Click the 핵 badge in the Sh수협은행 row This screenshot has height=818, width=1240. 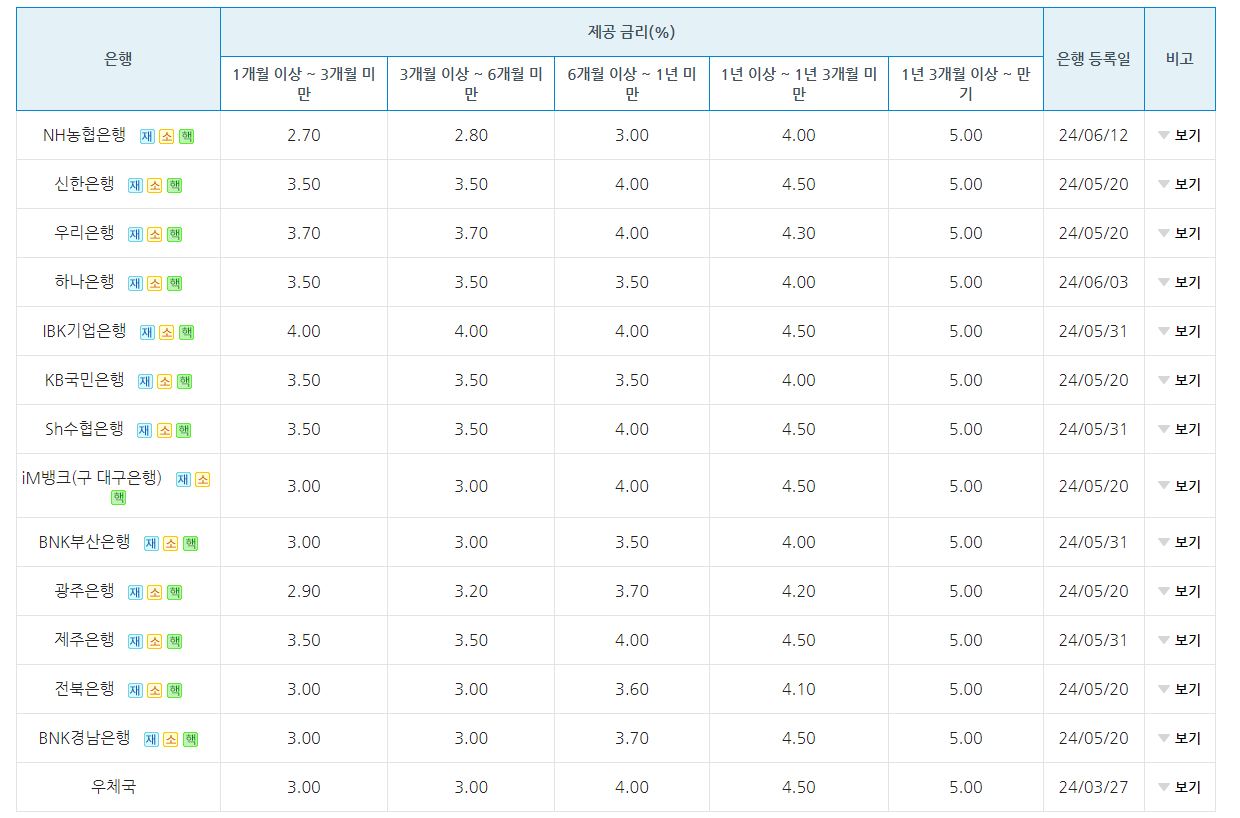coord(183,430)
